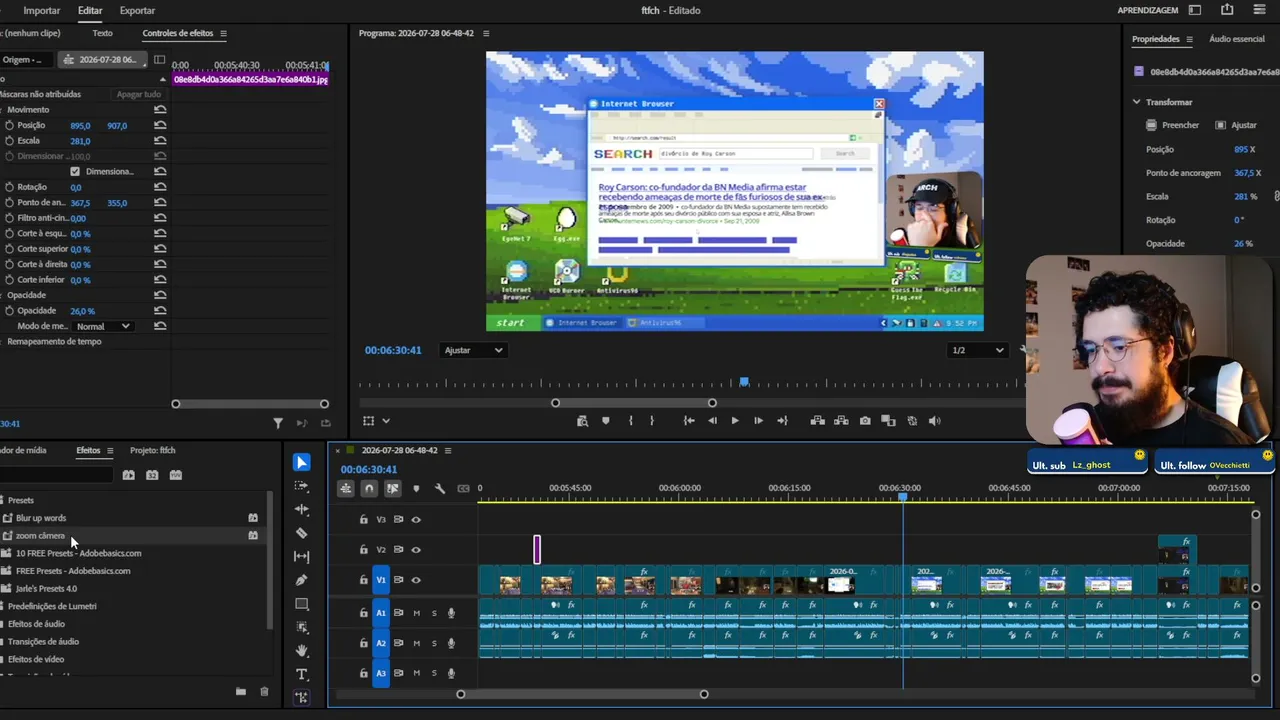1280x720 pixels.
Task: Solo audio track A2
Action: click(434, 643)
